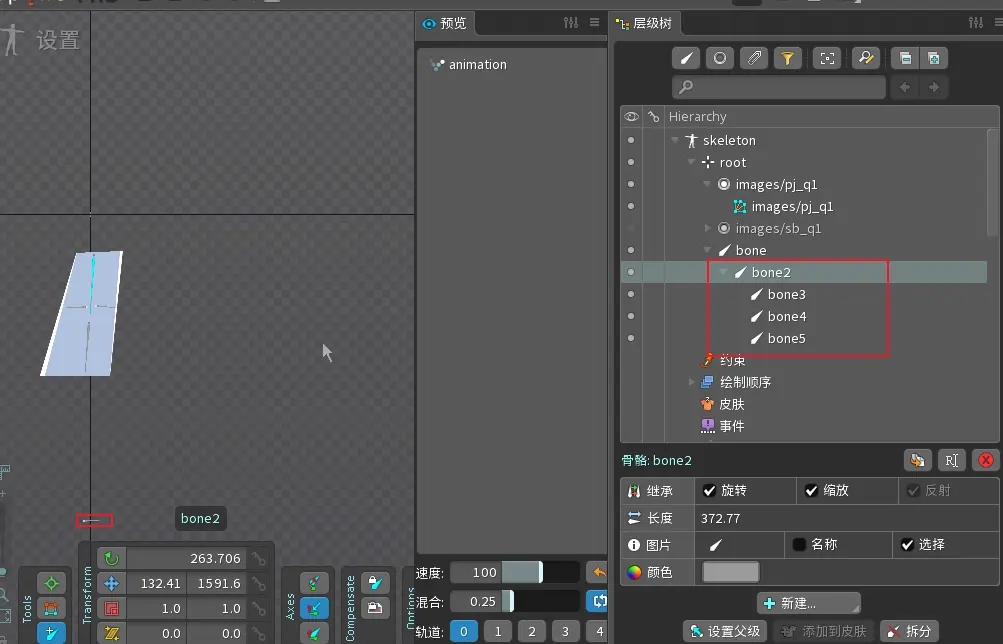Toggle the slots filter circle icon
Screen dimensions: 1003x644
tap(720, 59)
